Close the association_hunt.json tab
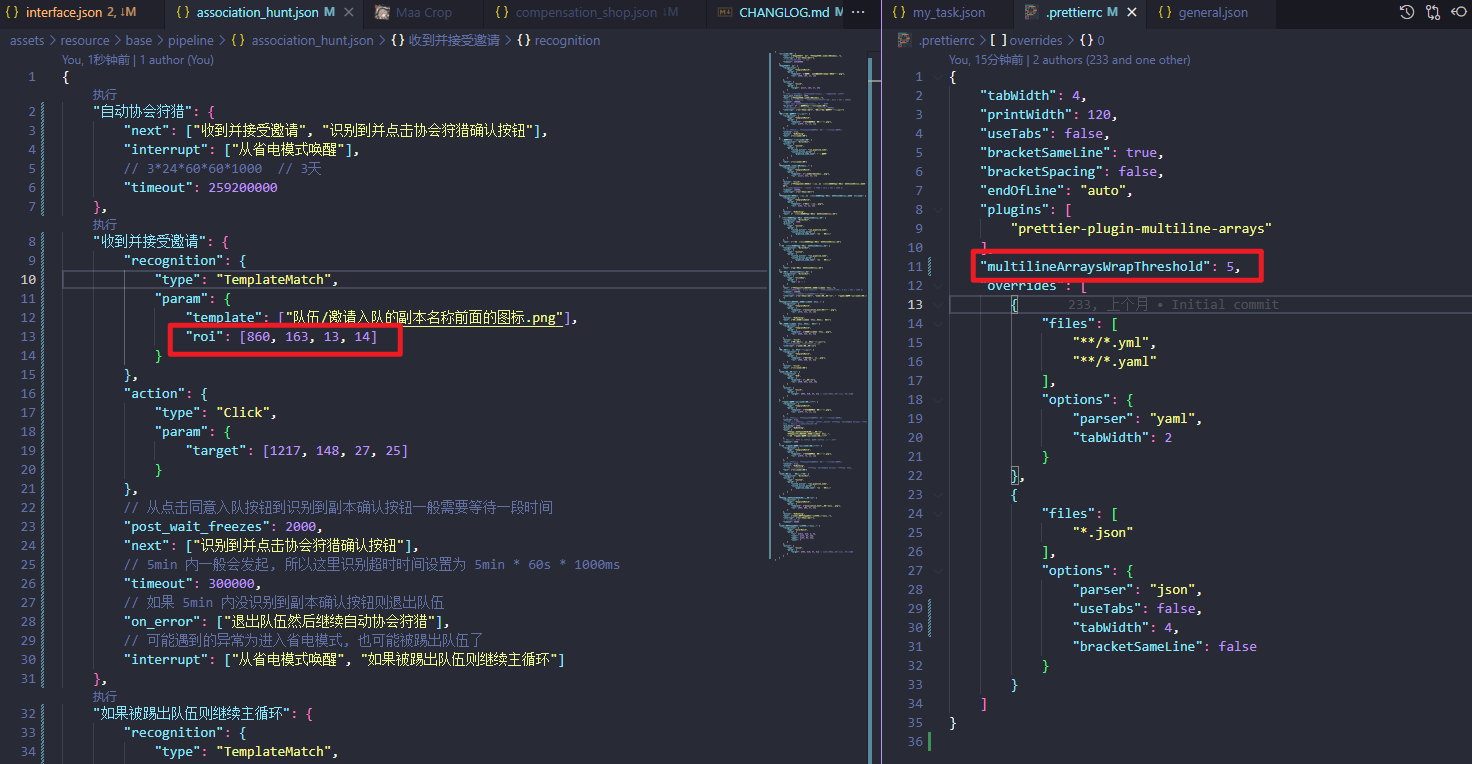 coord(348,13)
